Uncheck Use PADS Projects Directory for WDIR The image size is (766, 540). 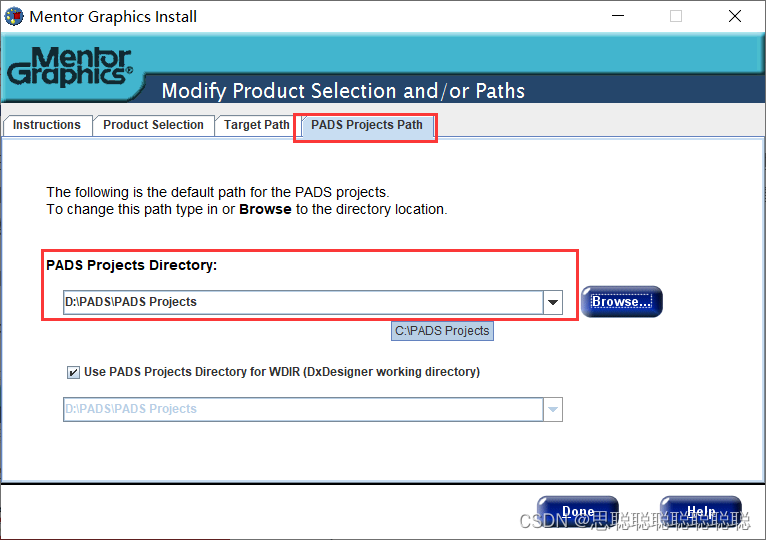[x=73, y=372]
